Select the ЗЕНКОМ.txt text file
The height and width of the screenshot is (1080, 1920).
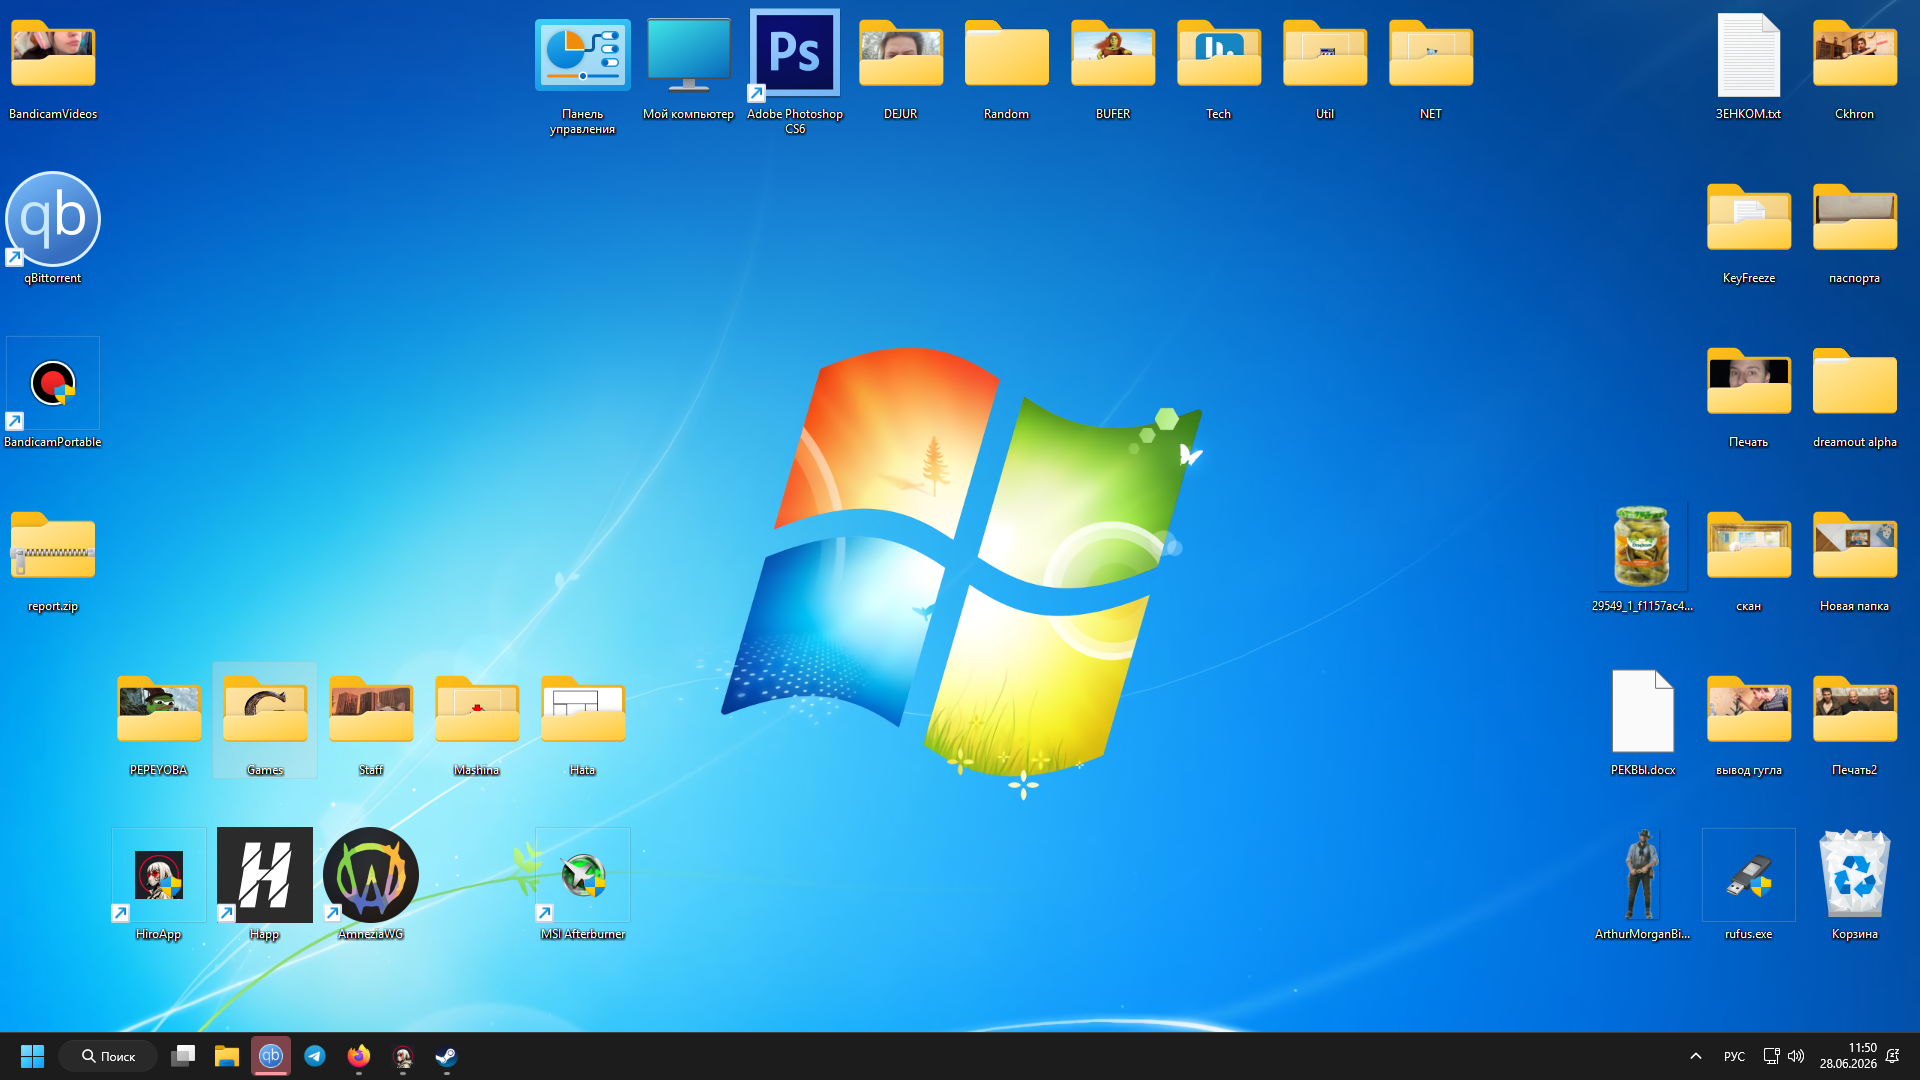click(1749, 66)
